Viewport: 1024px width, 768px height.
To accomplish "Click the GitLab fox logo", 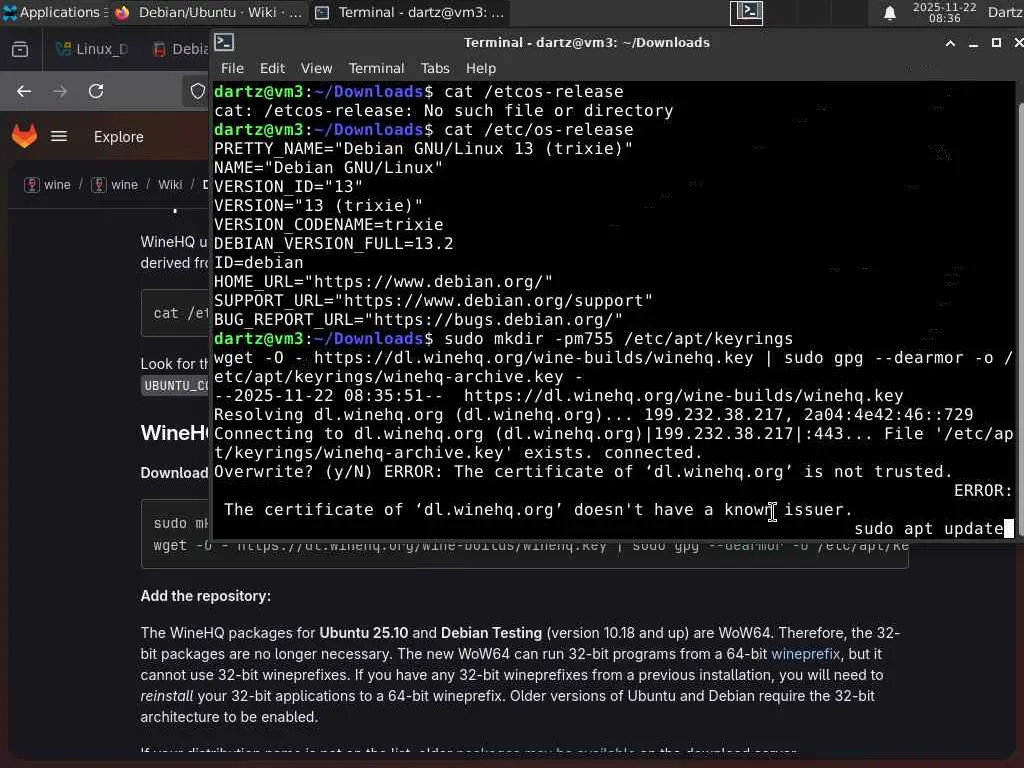I will 24,136.
